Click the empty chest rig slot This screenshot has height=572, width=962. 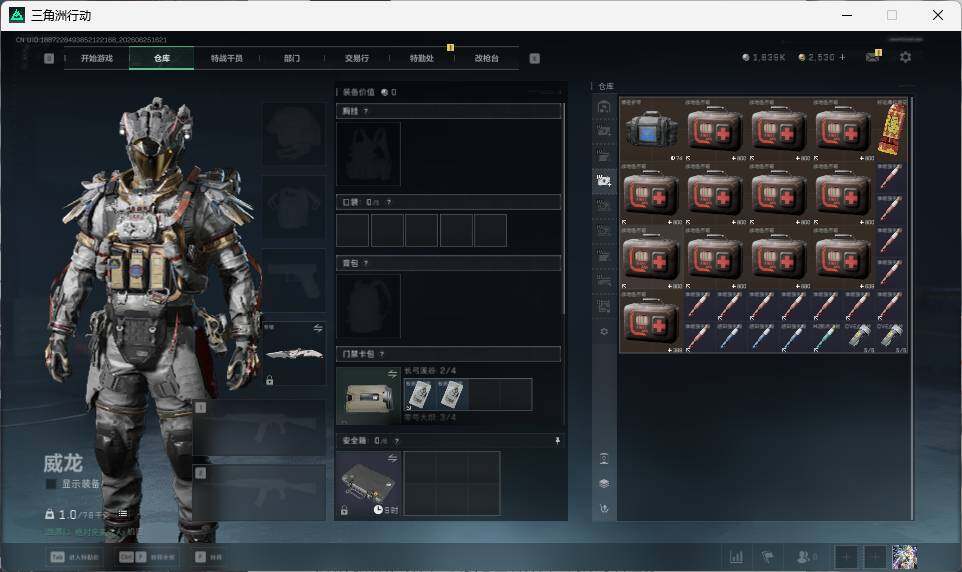(368, 154)
